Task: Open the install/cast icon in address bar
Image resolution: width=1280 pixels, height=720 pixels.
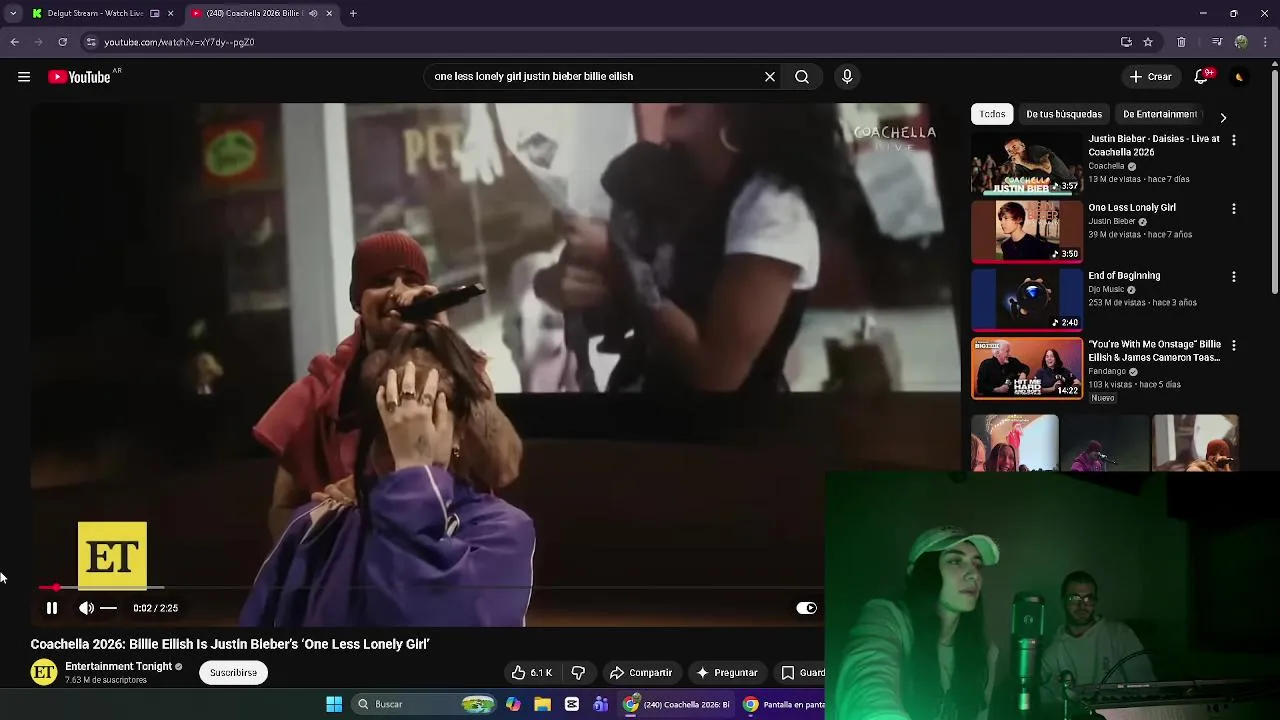Action: (1126, 42)
